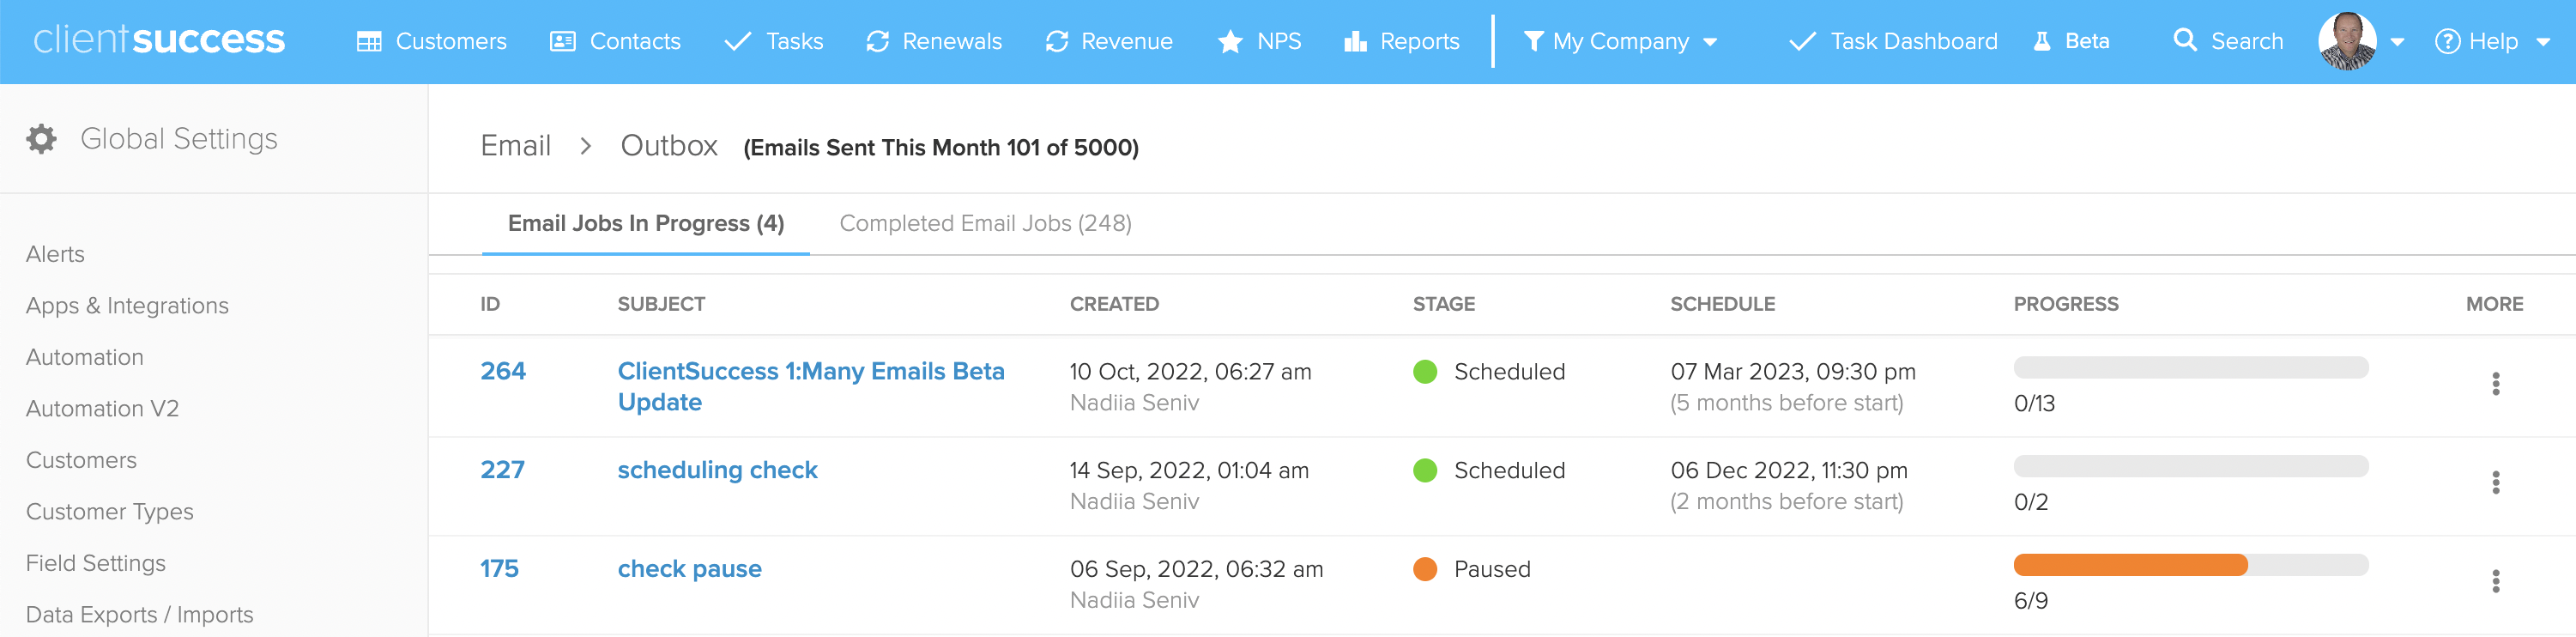
Task: Open Automation V2 settings
Action: point(102,409)
